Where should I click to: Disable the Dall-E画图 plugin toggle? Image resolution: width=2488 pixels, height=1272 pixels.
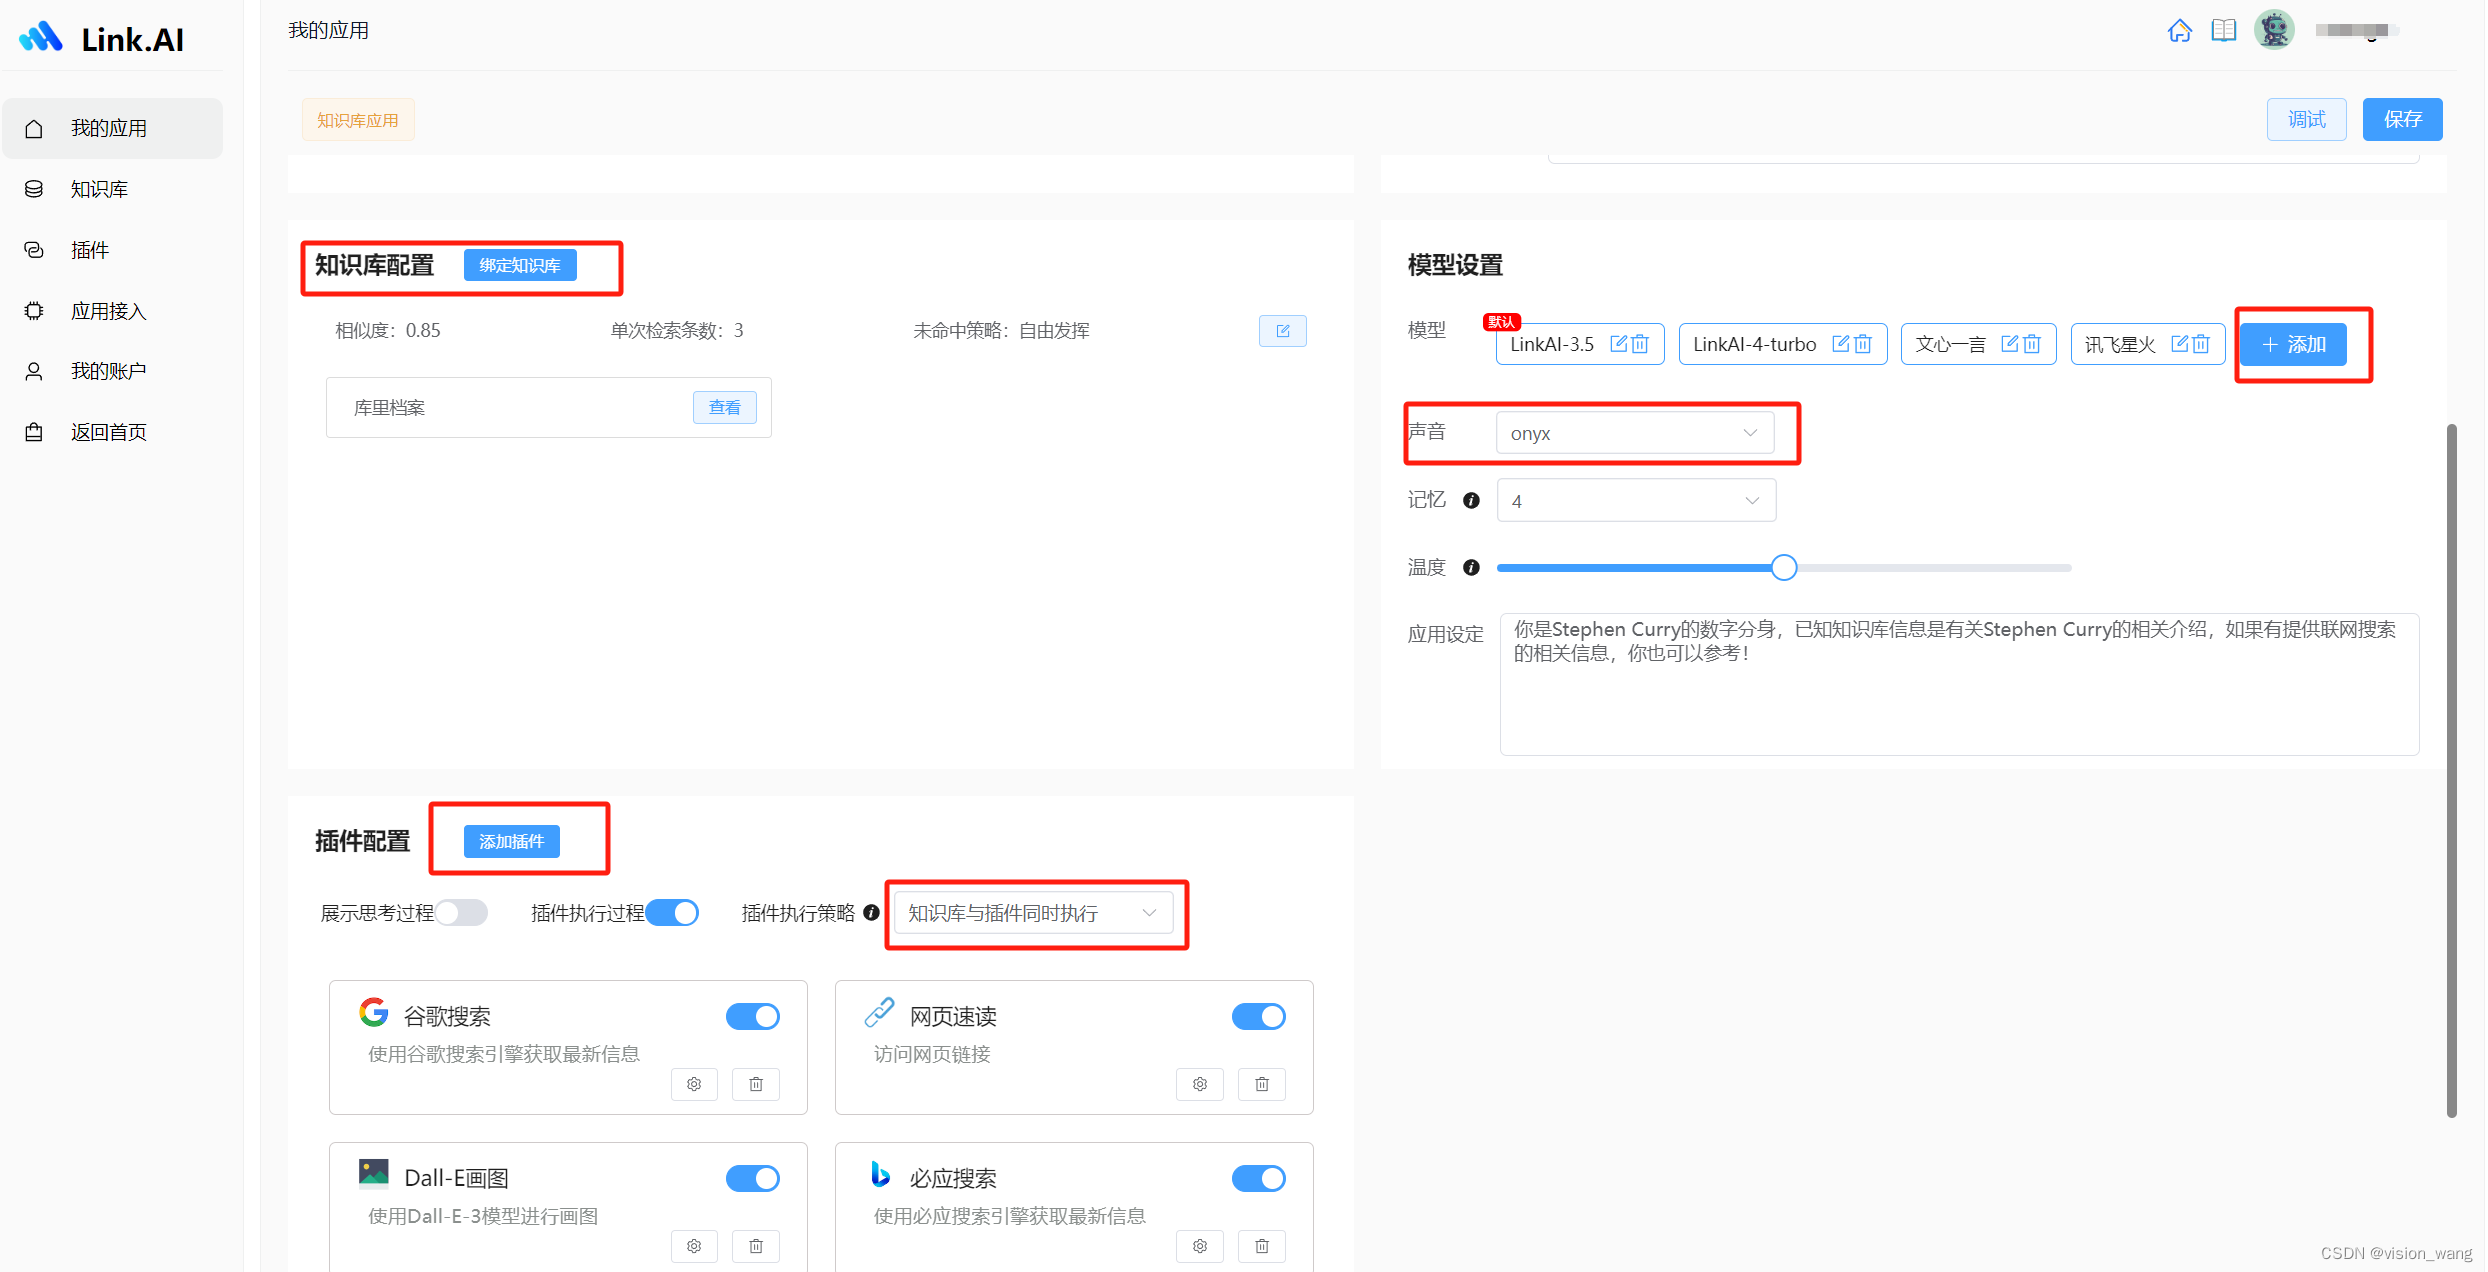pos(752,1179)
